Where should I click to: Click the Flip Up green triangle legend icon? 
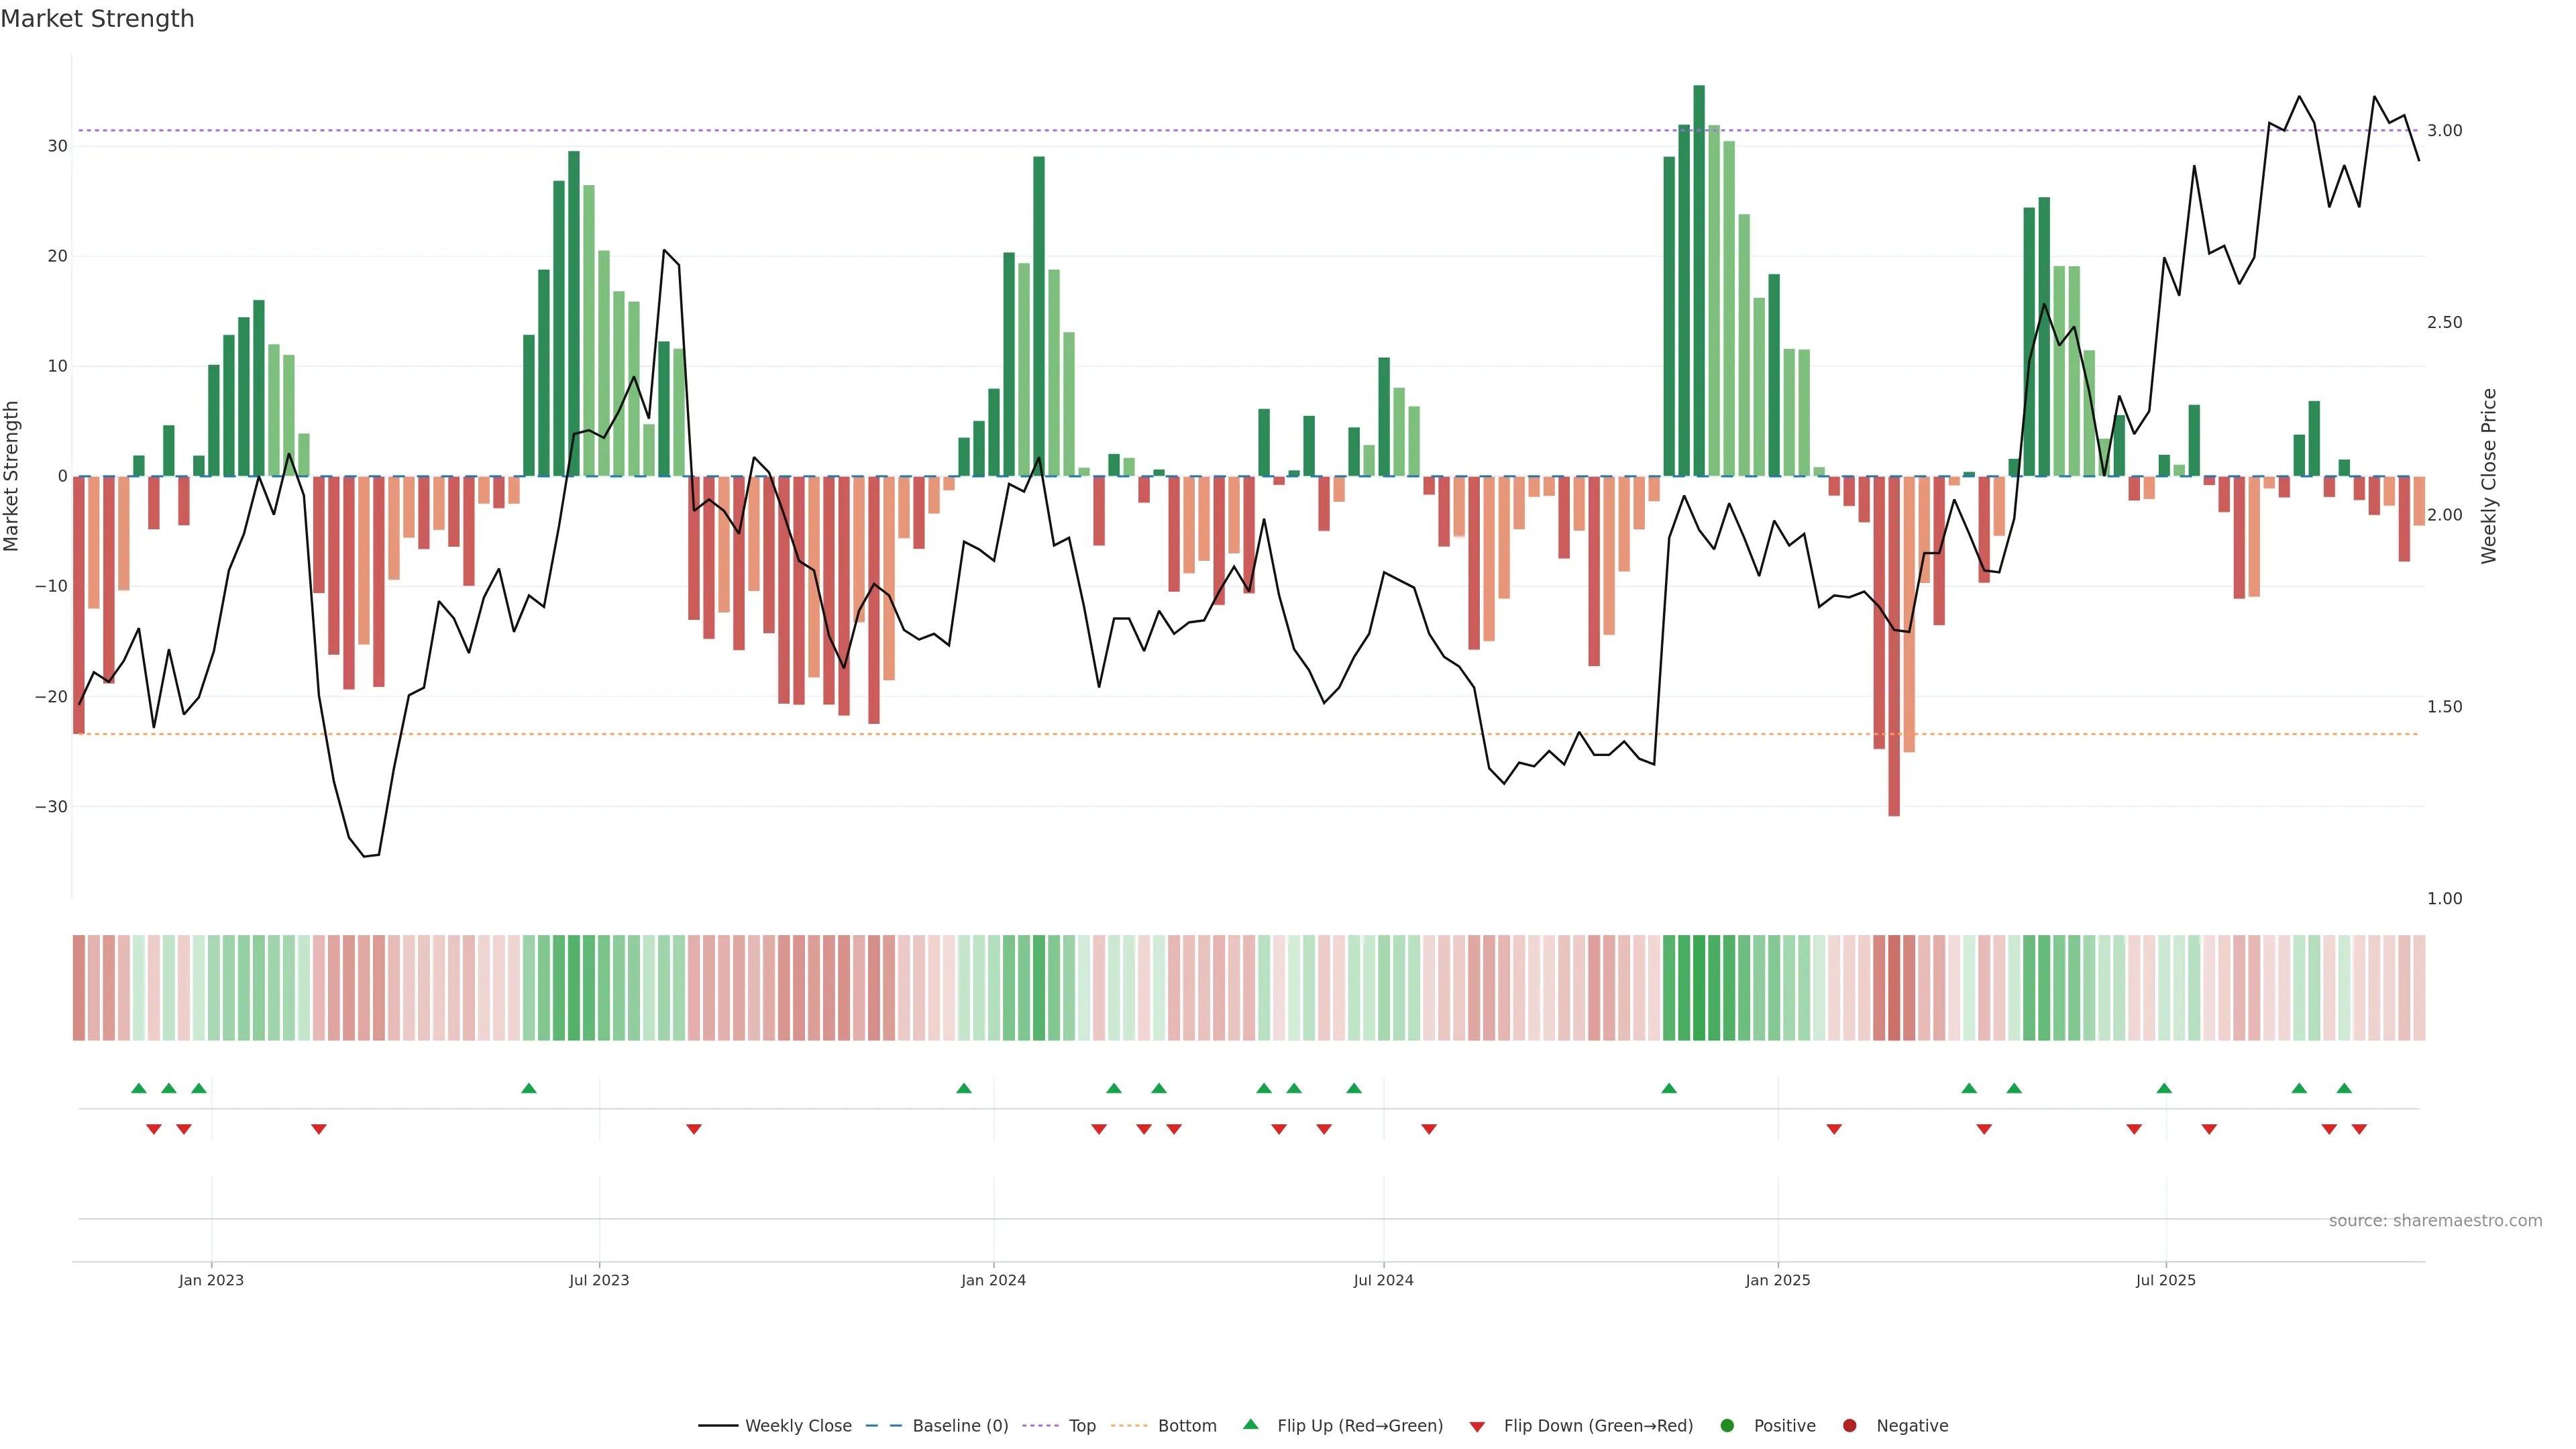click(1250, 1425)
